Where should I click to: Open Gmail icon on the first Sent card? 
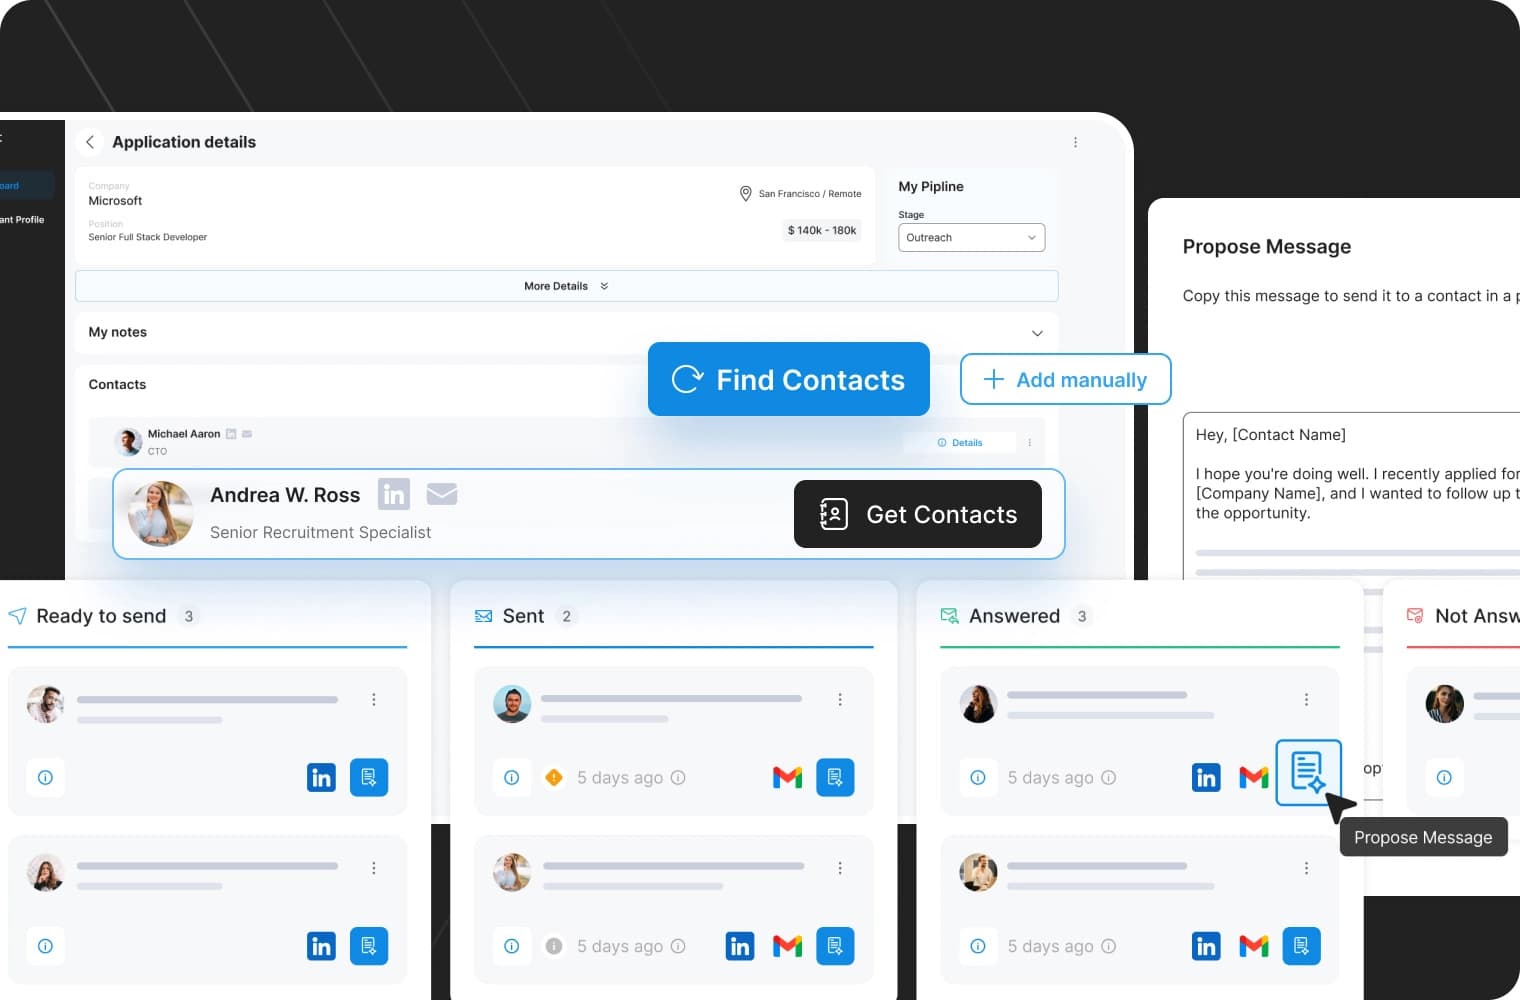788,777
